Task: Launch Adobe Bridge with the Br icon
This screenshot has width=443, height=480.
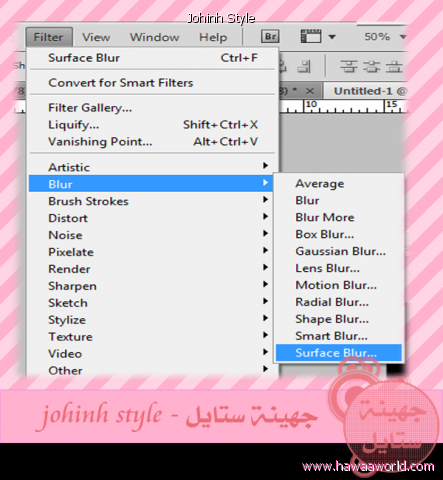Action: pyautogui.click(x=270, y=37)
